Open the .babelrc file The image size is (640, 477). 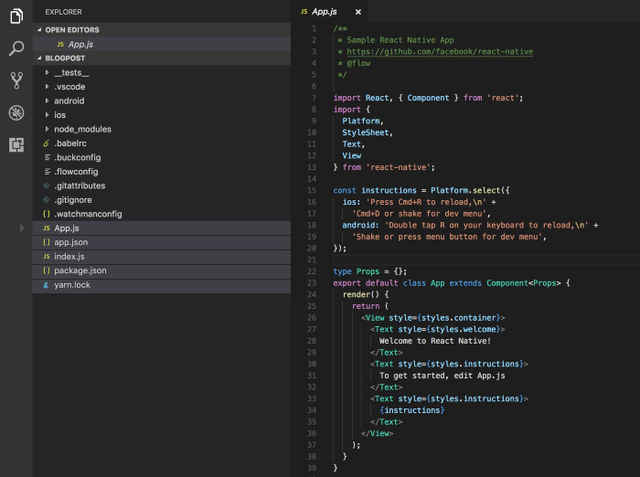[x=162, y=143]
